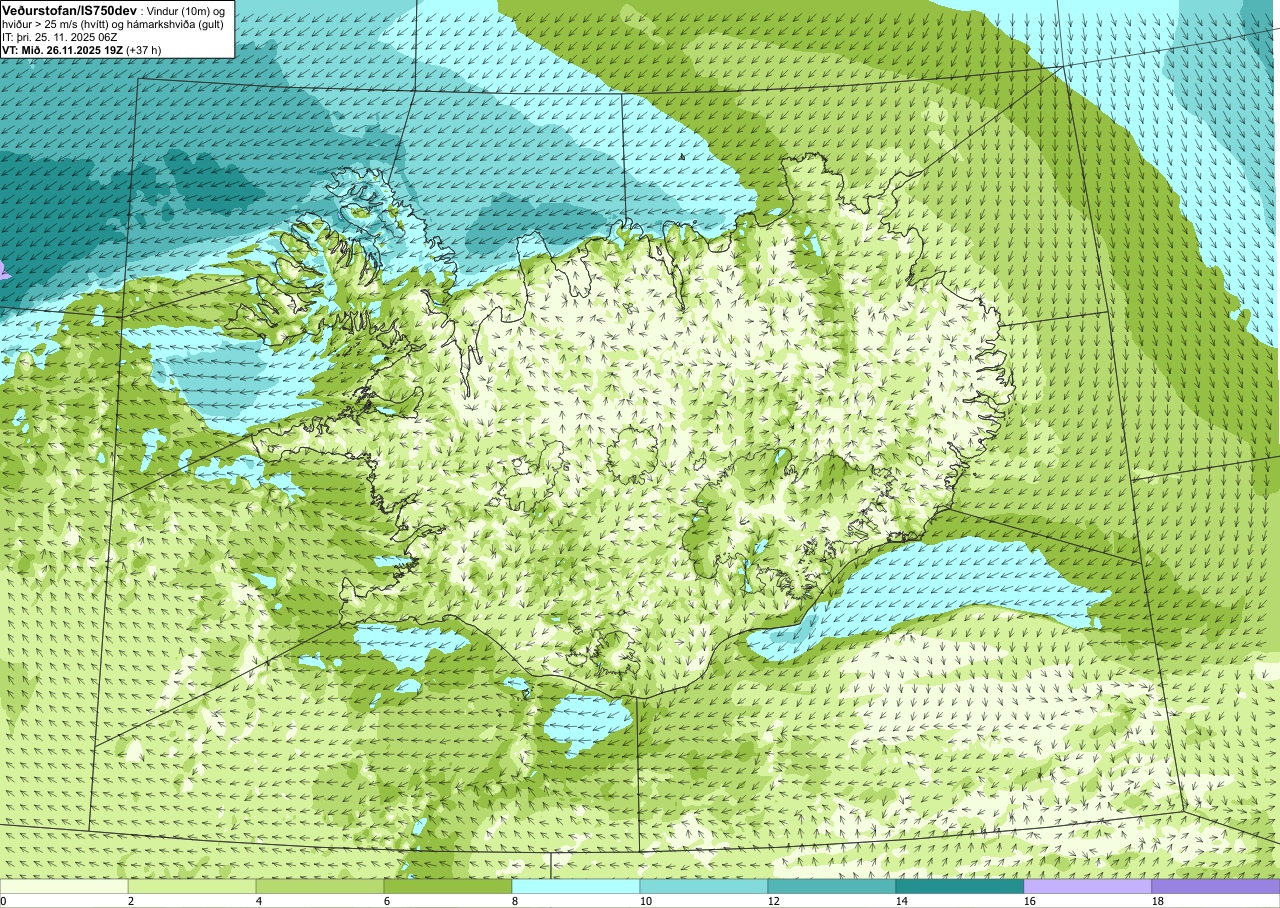Click the legend scale label "6"
This screenshot has height=908, width=1280.
click(386, 902)
